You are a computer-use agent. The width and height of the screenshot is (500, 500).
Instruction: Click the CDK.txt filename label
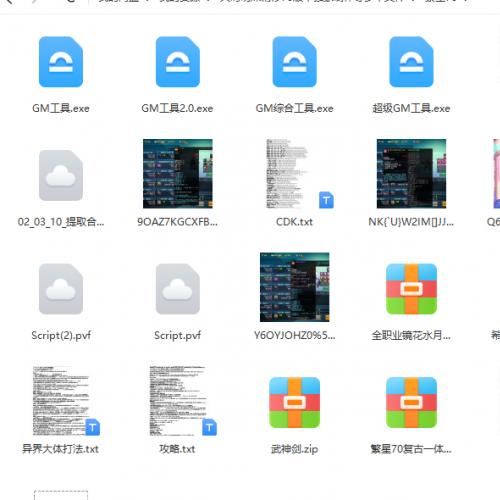(x=294, y=222)
